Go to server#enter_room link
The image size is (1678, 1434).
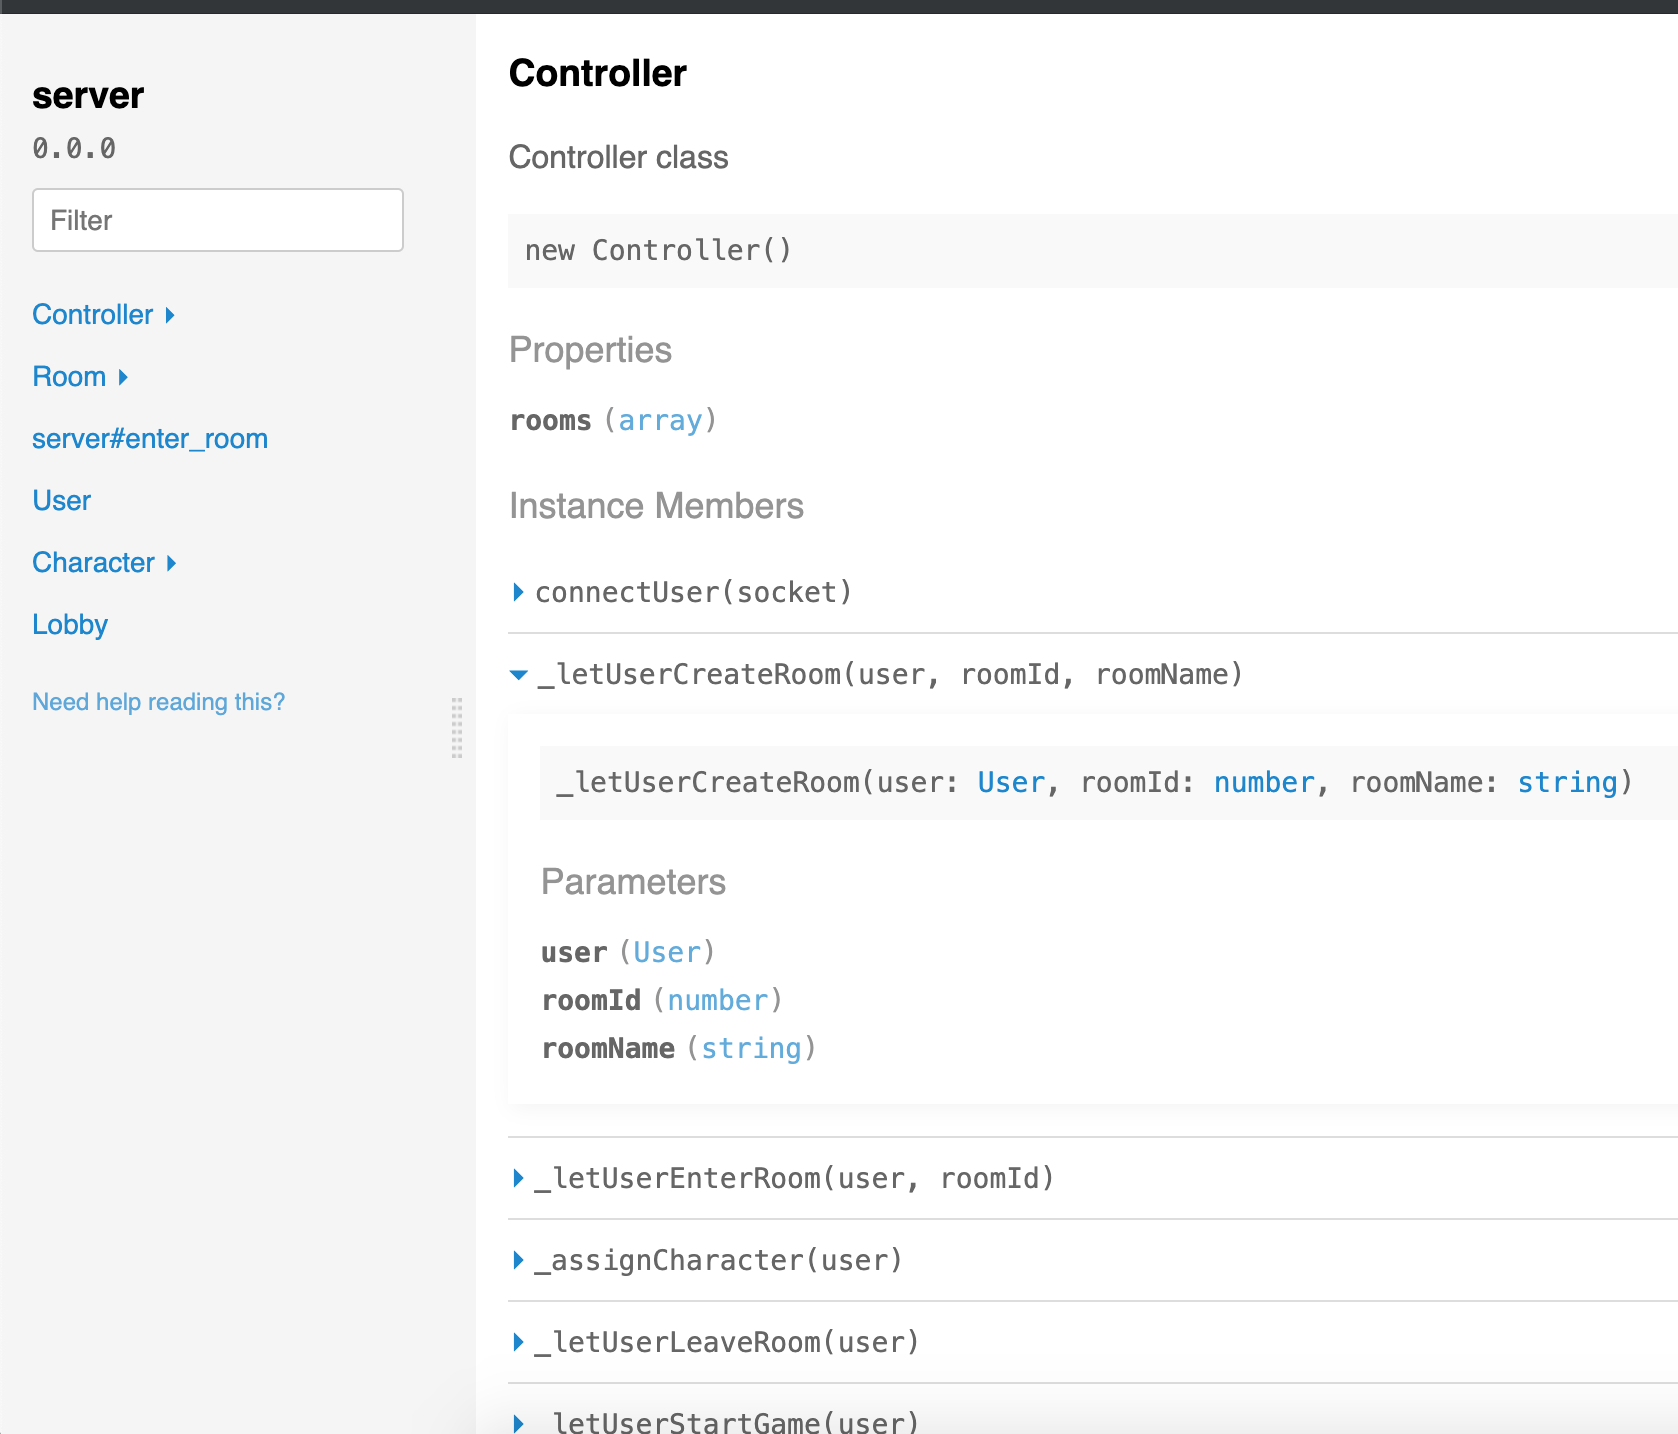click(150, 439)
